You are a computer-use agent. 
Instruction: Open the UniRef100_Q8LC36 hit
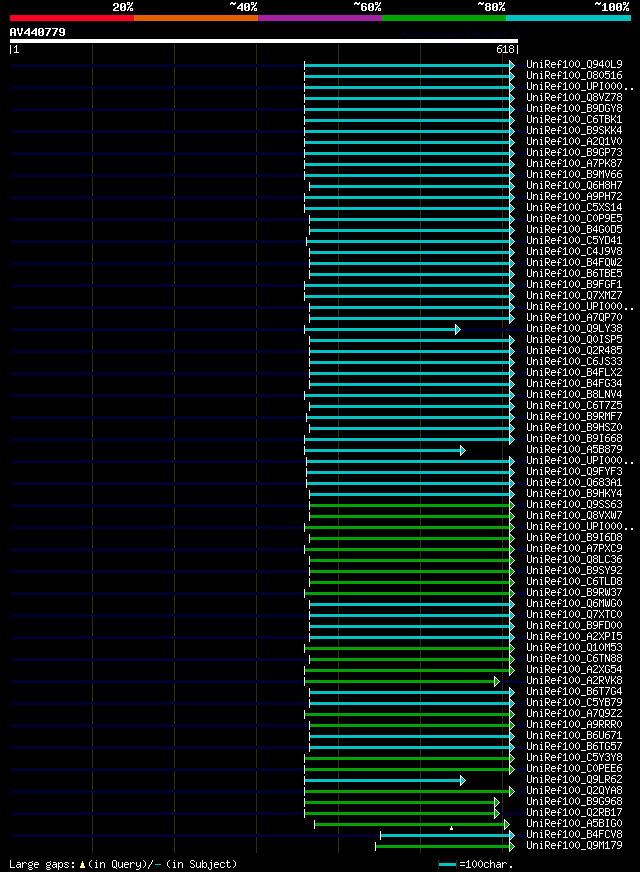coord(574,559)
